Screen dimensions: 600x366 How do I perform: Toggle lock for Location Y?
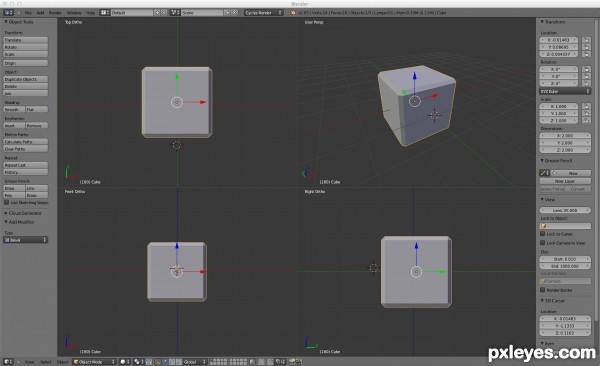point(586,47)
